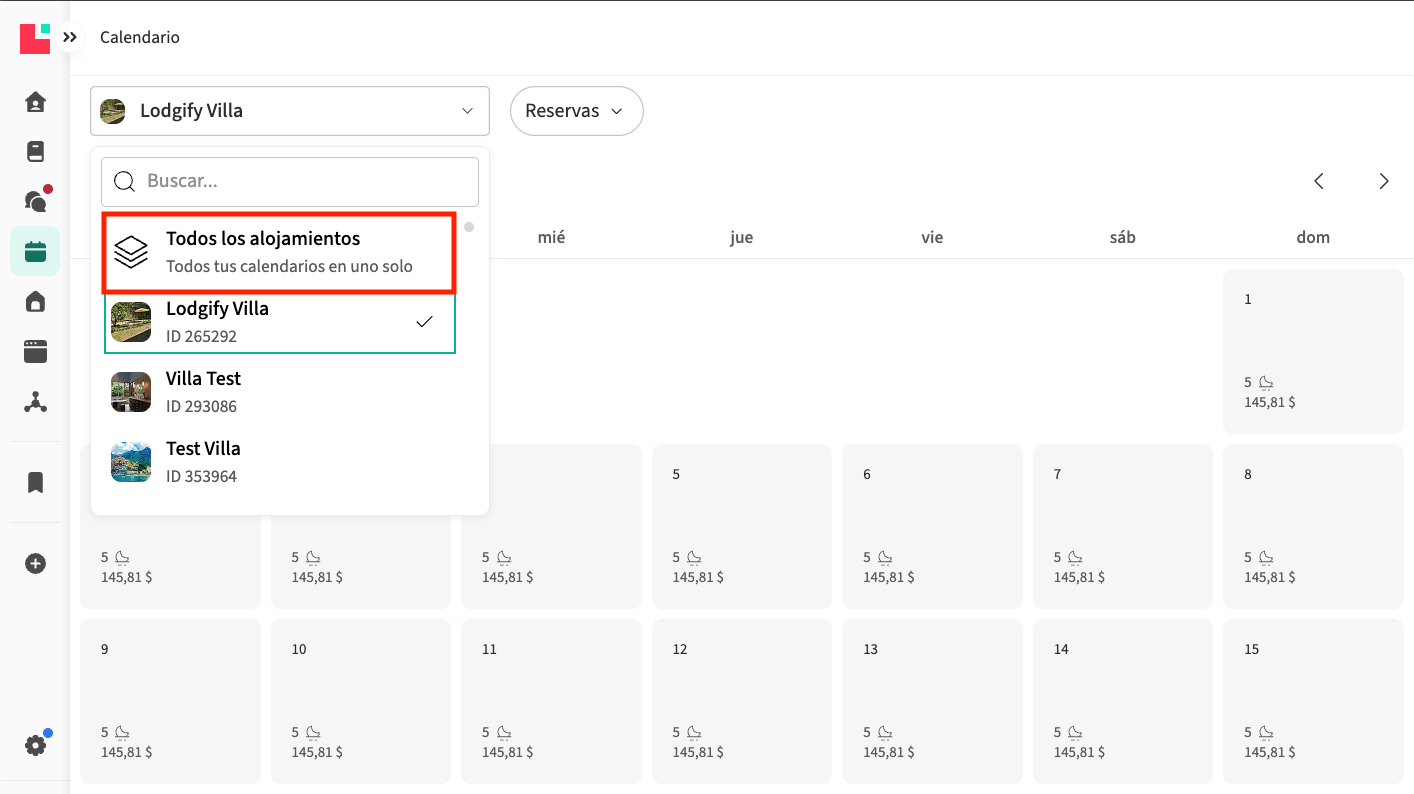Go to the previous month arrow
This screenshot has width=1414, height=794.
1319,181
